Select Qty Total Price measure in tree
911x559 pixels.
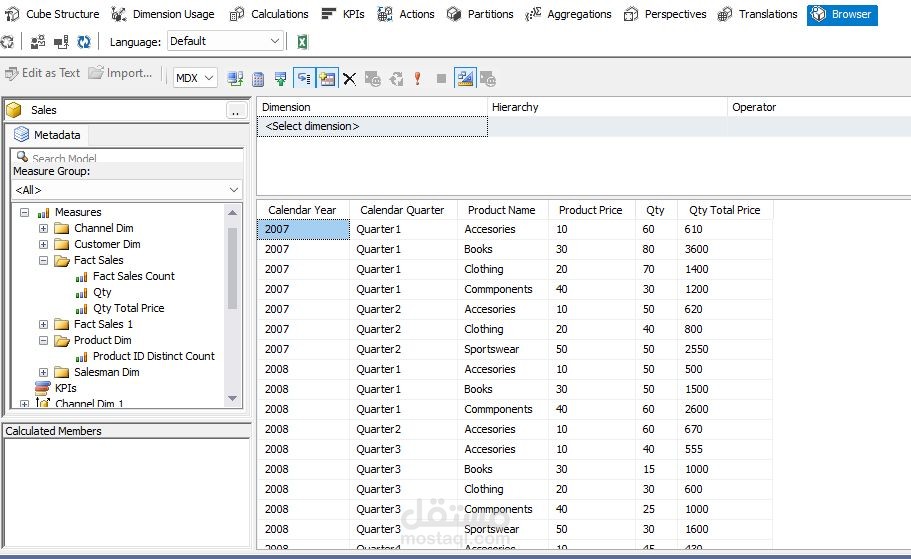(x=128, y=309)
